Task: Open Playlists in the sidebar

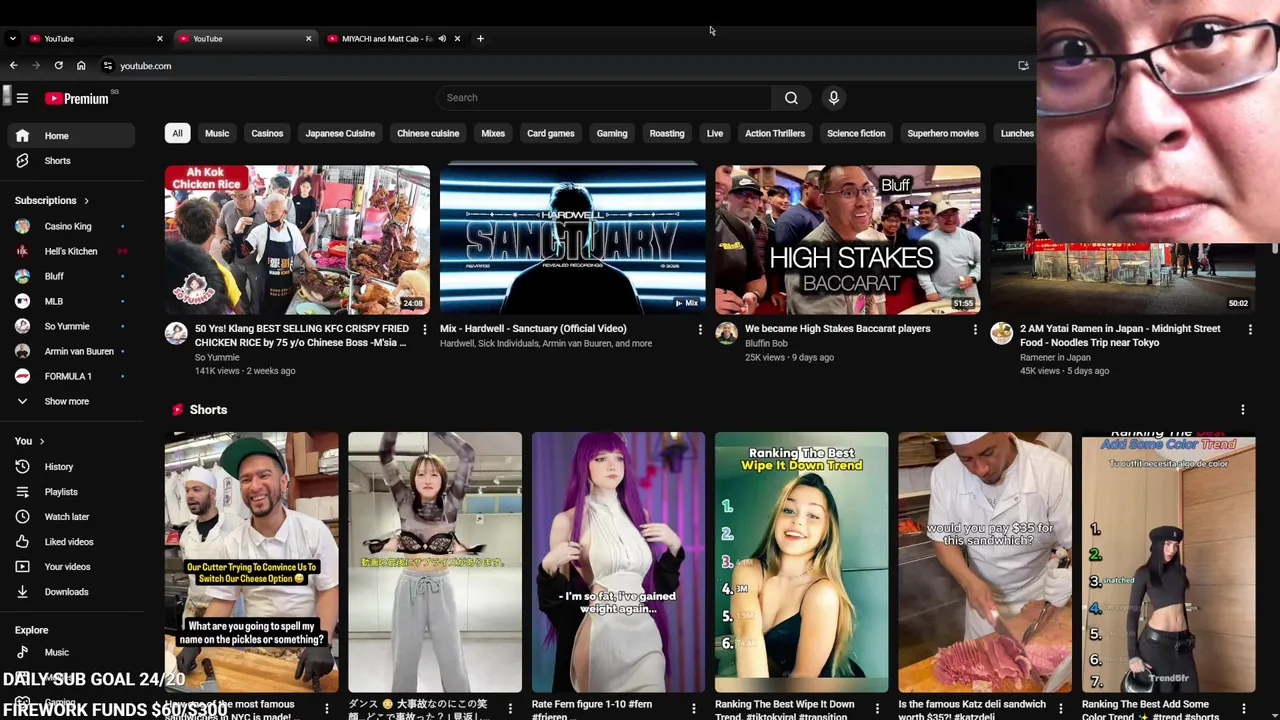Action: coord(71,492)
